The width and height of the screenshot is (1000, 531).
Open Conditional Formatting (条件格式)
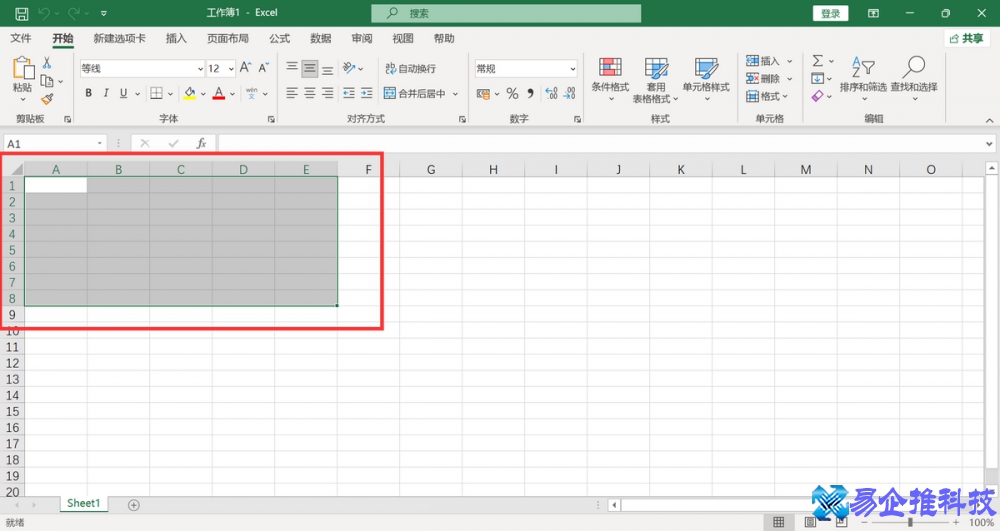tap(610, 77)
